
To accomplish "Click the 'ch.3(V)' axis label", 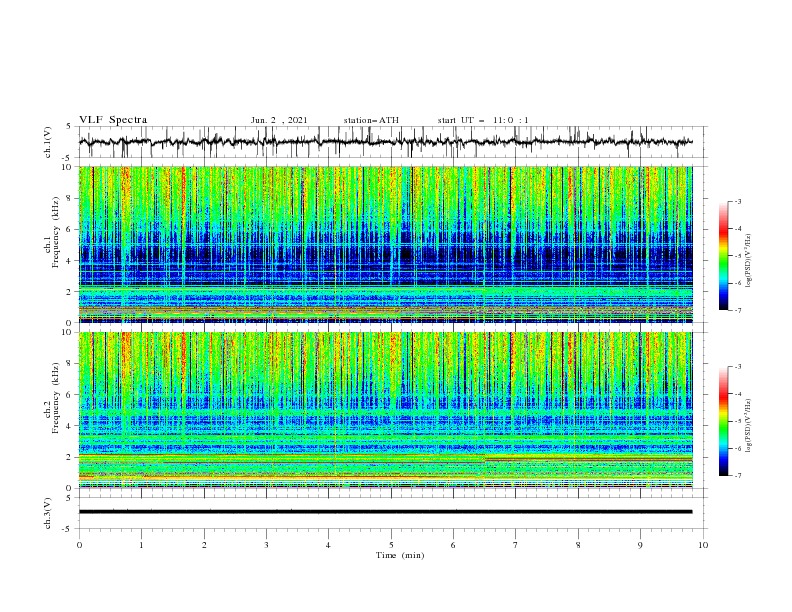I will pyautogui.click(x=48, y=513).
